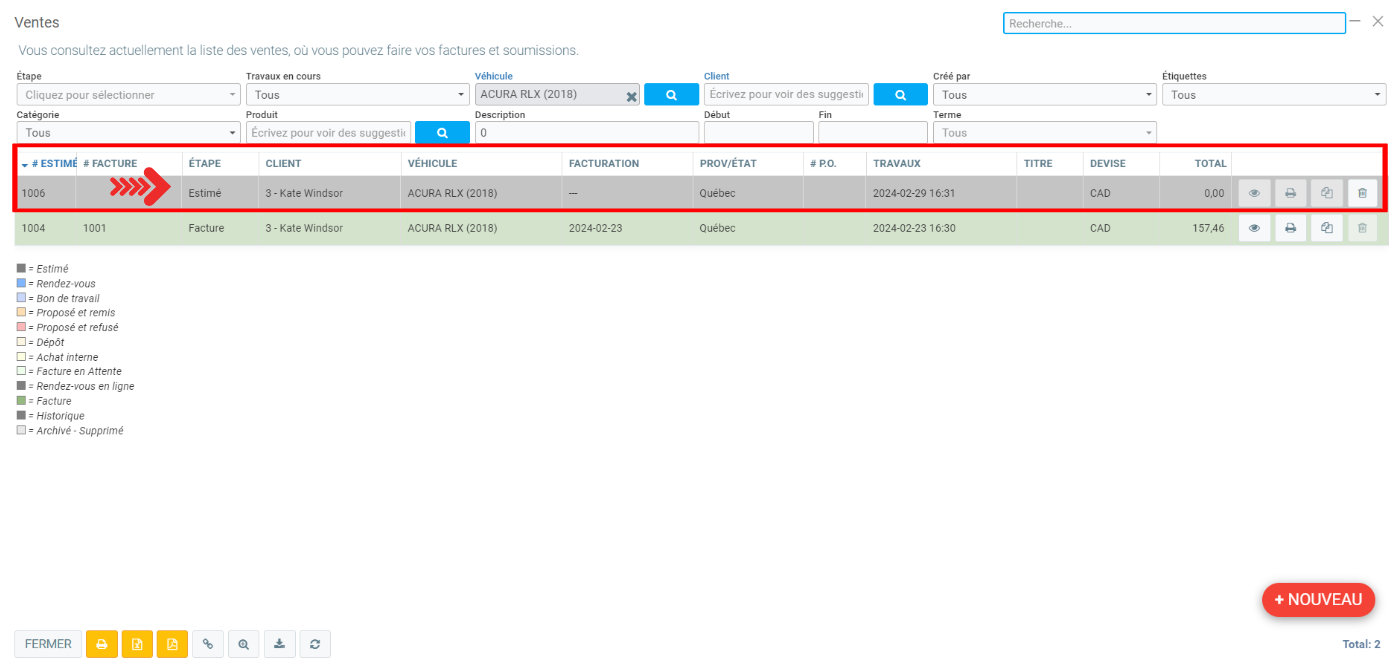Export the sales list to Excel
This screenshot has width=1390, height=662.
click(x=137, y=645)
